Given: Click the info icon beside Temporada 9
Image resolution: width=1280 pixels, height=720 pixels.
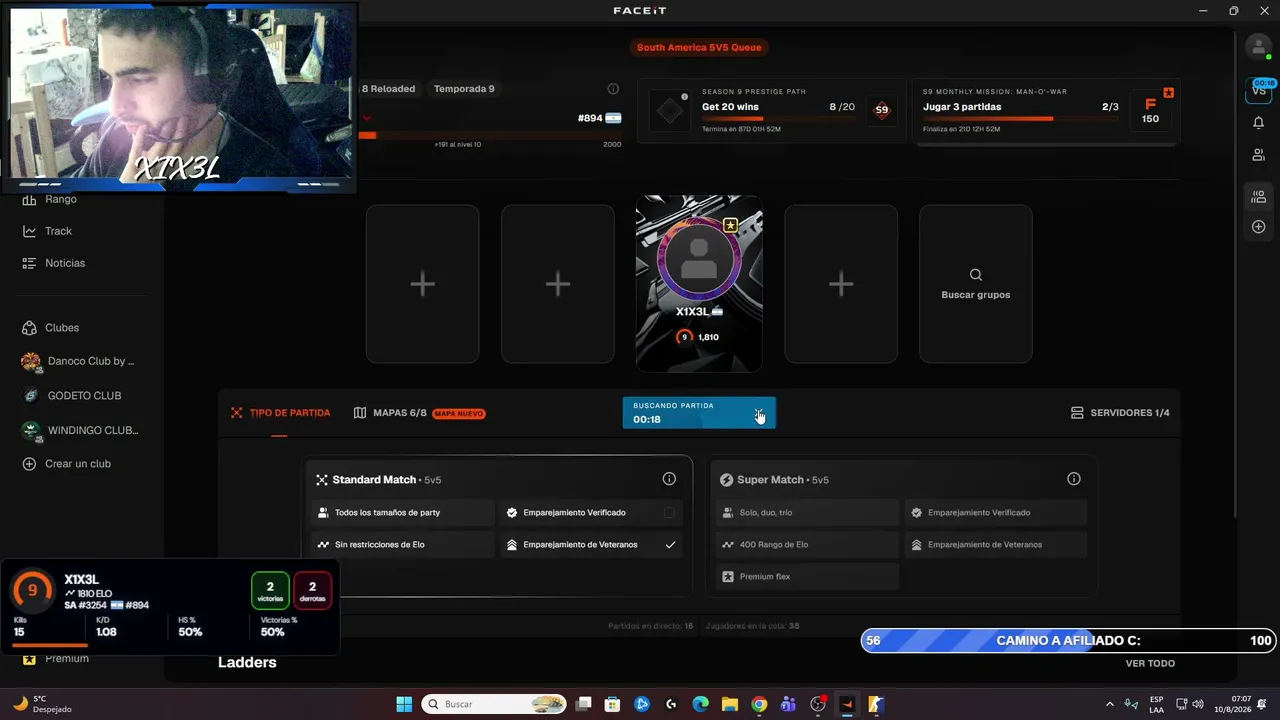Looking at the screenshot, I should pyautogui.click(x=613, y=89).
